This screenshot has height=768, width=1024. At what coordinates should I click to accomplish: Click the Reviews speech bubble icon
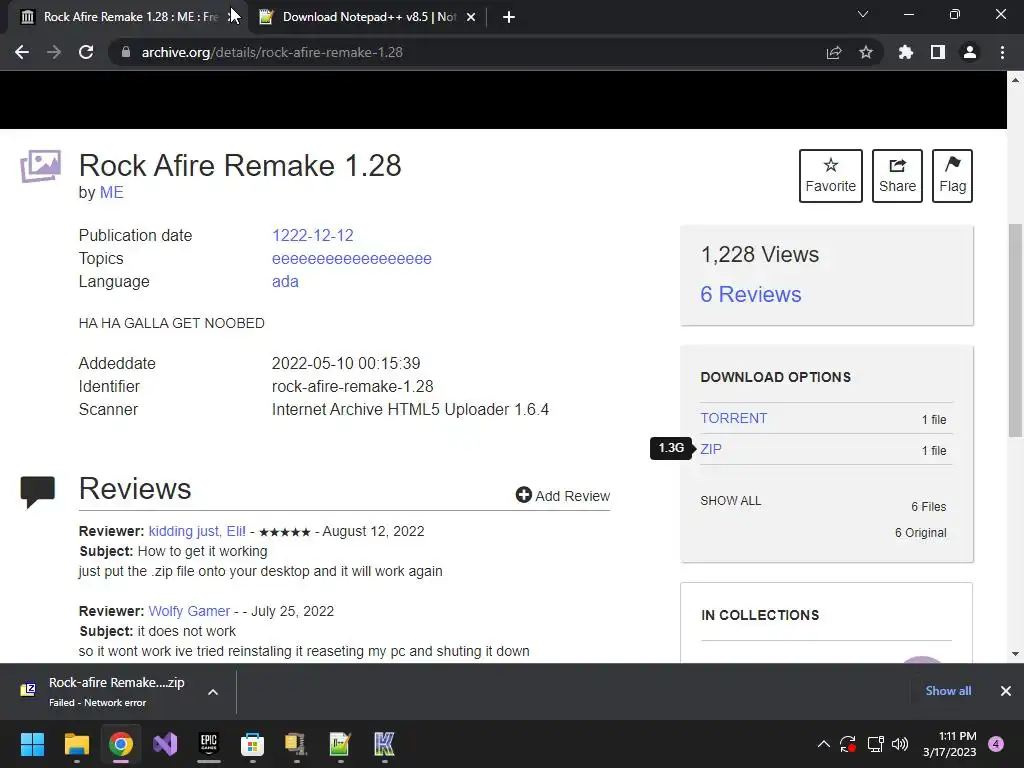38,492
